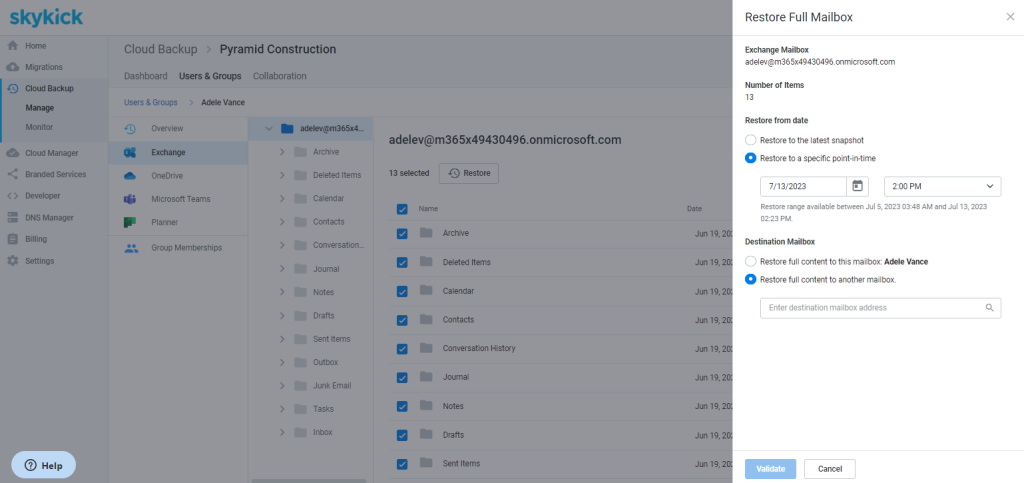The width and height of the screenshot is (1024, 483).
Task: Expand the Contacts tree folder
Action: (282, 222)
